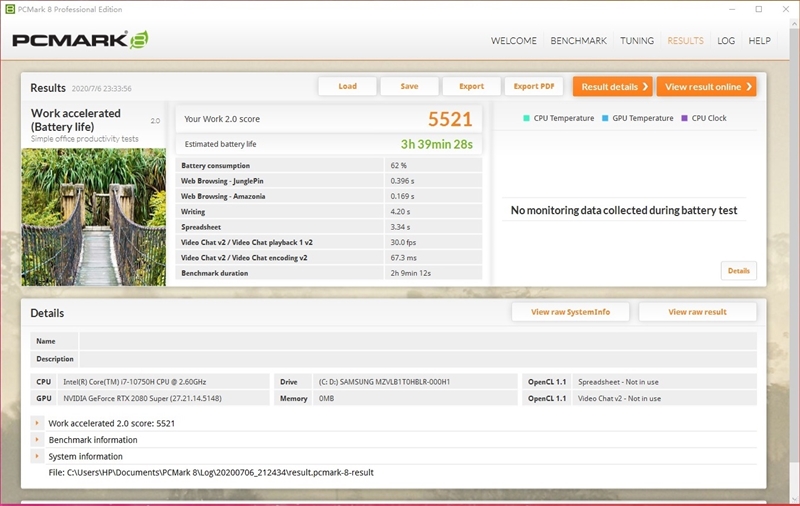Click the PCMark 8 title bar icon

(8, 9)
